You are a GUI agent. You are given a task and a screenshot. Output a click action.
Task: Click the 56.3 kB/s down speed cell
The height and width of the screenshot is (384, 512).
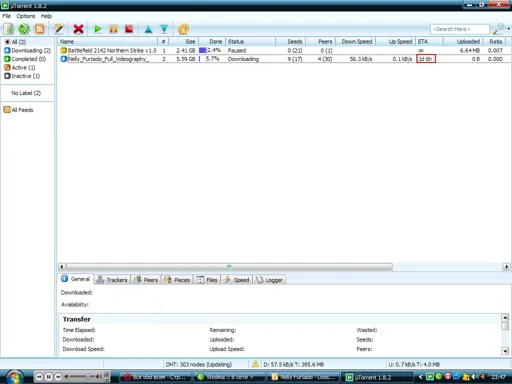pyautogui.click(x=361, y=59)
